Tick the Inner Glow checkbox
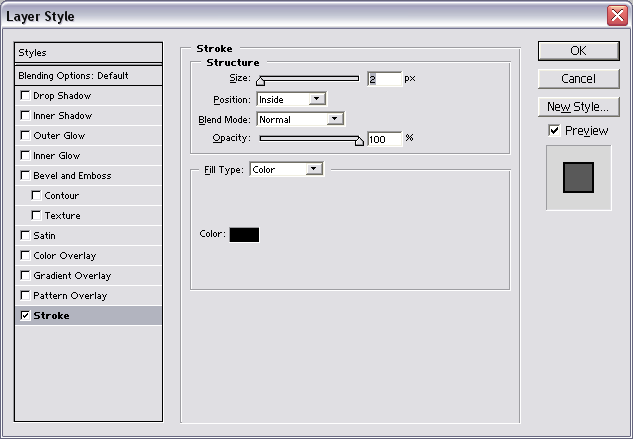The image size is (633, 439). (25, 155)
